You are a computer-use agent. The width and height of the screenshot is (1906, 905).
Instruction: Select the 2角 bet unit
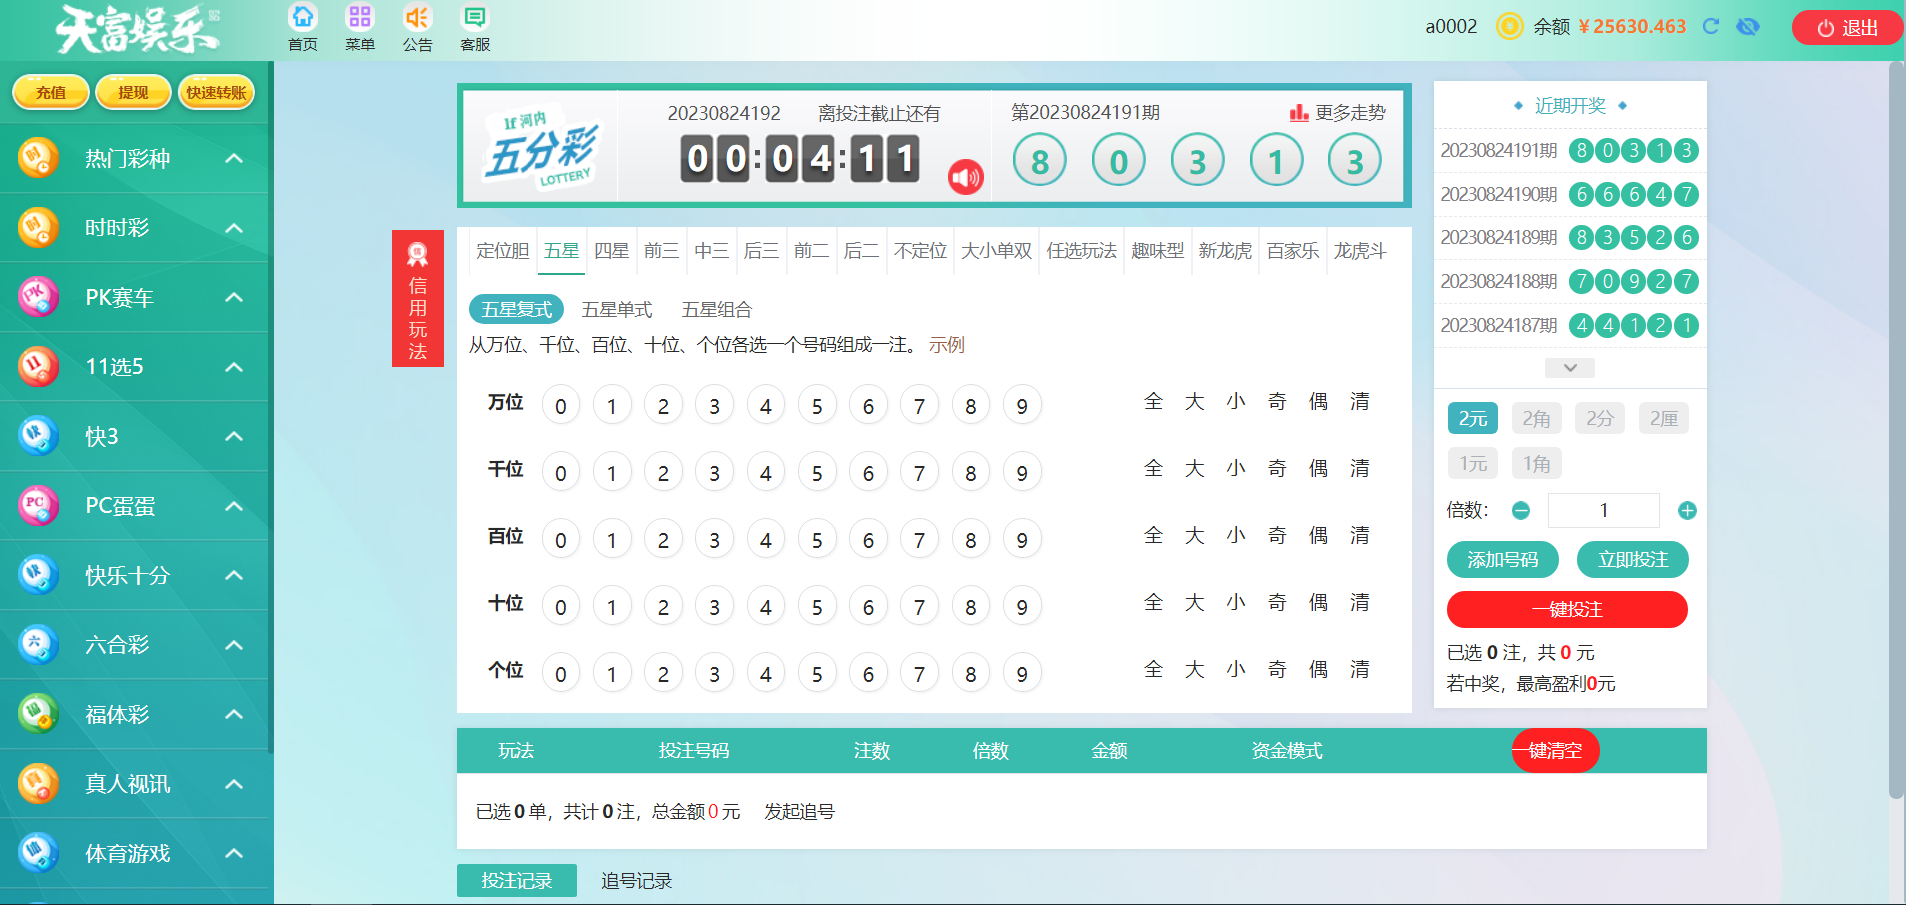tap(1536, 419)
